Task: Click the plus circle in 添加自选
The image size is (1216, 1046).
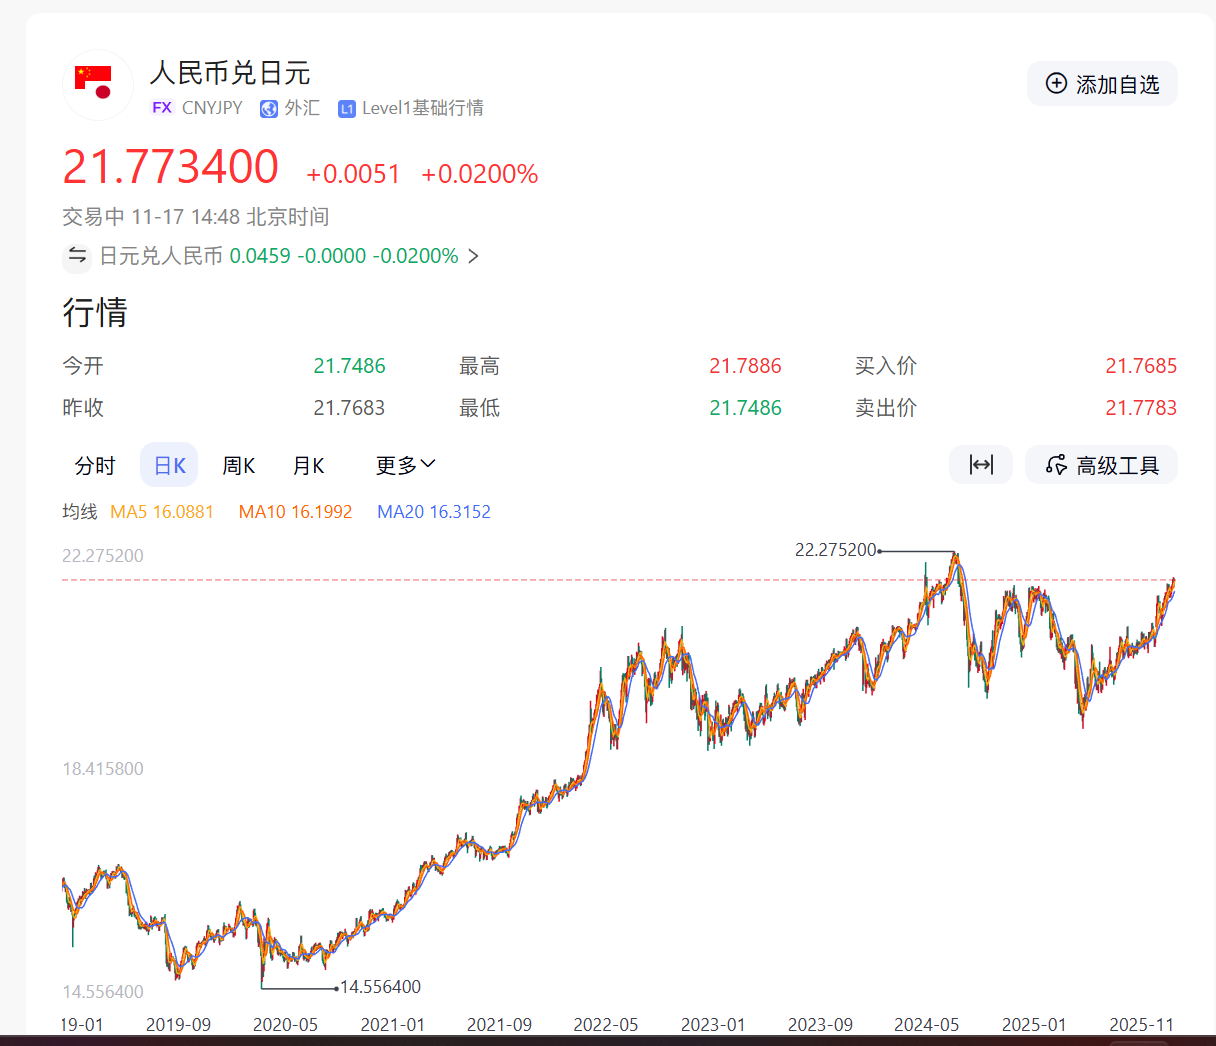Action: 1056,84
